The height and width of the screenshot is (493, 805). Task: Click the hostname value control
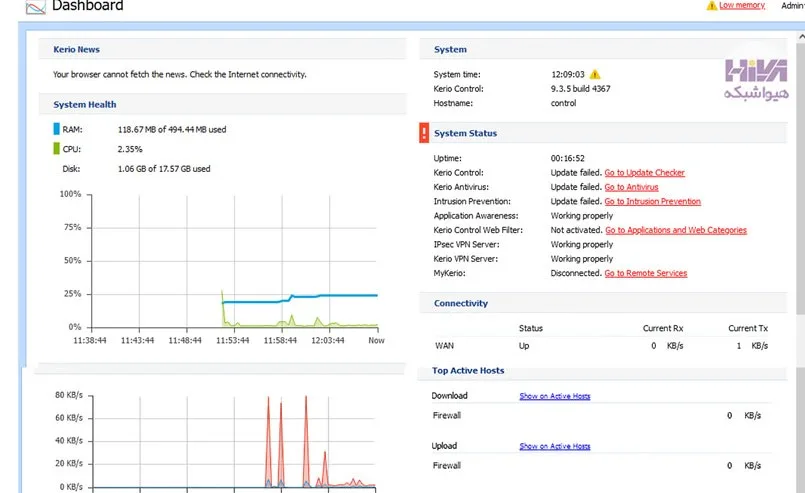[x=563, y=103]
